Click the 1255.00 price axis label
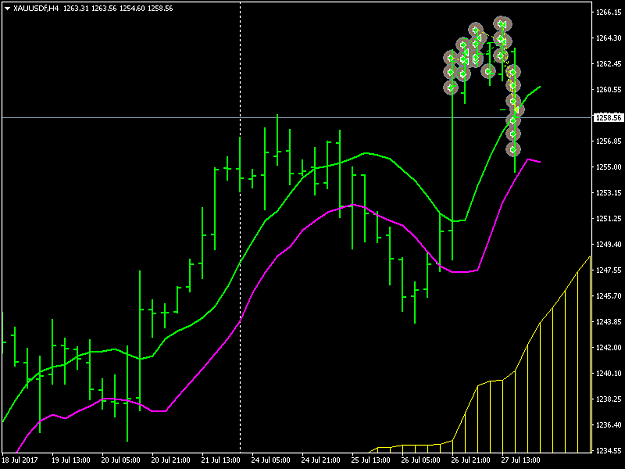Viewport: 625px width, 469px height. click(x=608, y=167)
